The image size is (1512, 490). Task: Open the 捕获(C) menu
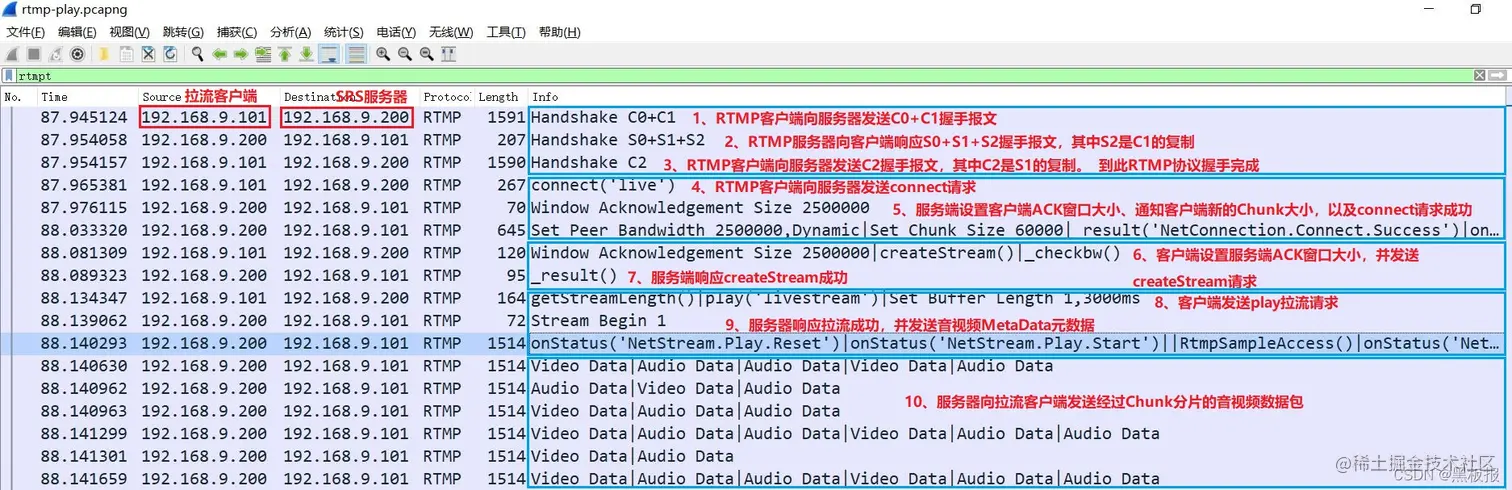tap(236, 32)
